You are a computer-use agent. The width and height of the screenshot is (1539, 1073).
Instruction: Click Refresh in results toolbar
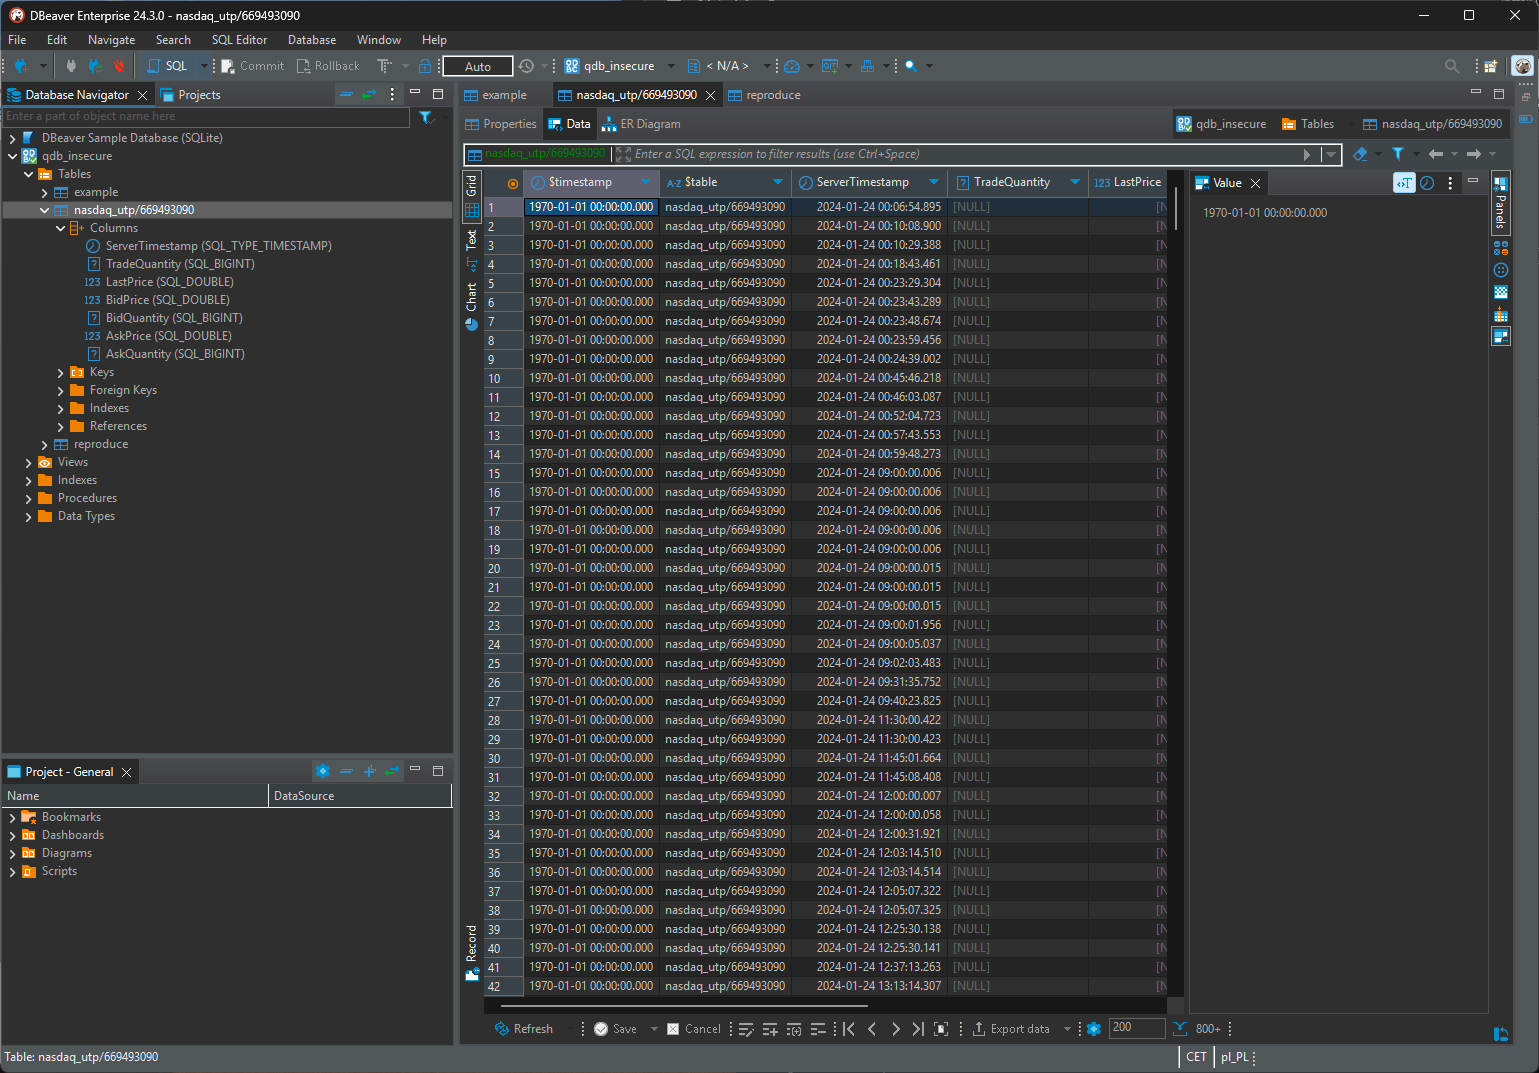tap(524, 1029)
